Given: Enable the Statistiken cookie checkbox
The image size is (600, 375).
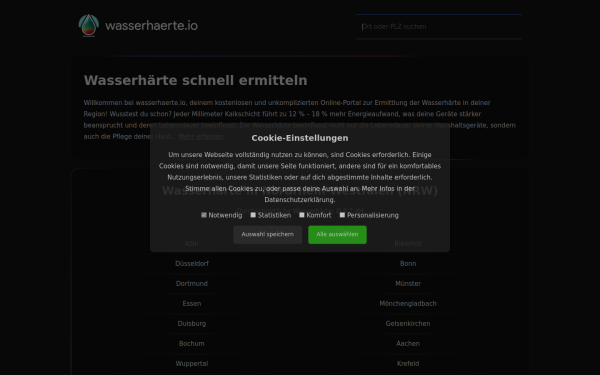Looking at the screenshot, I should [253, 215].
